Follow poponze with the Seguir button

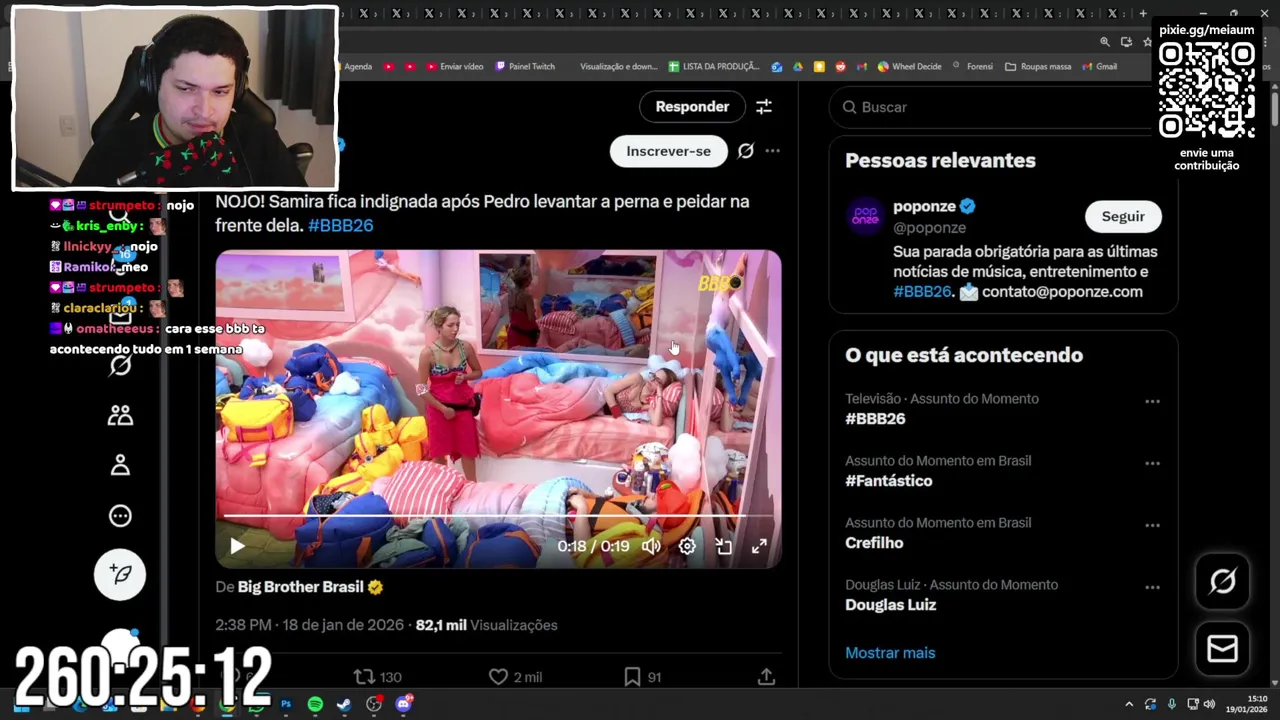click(x=1123, y=216)
